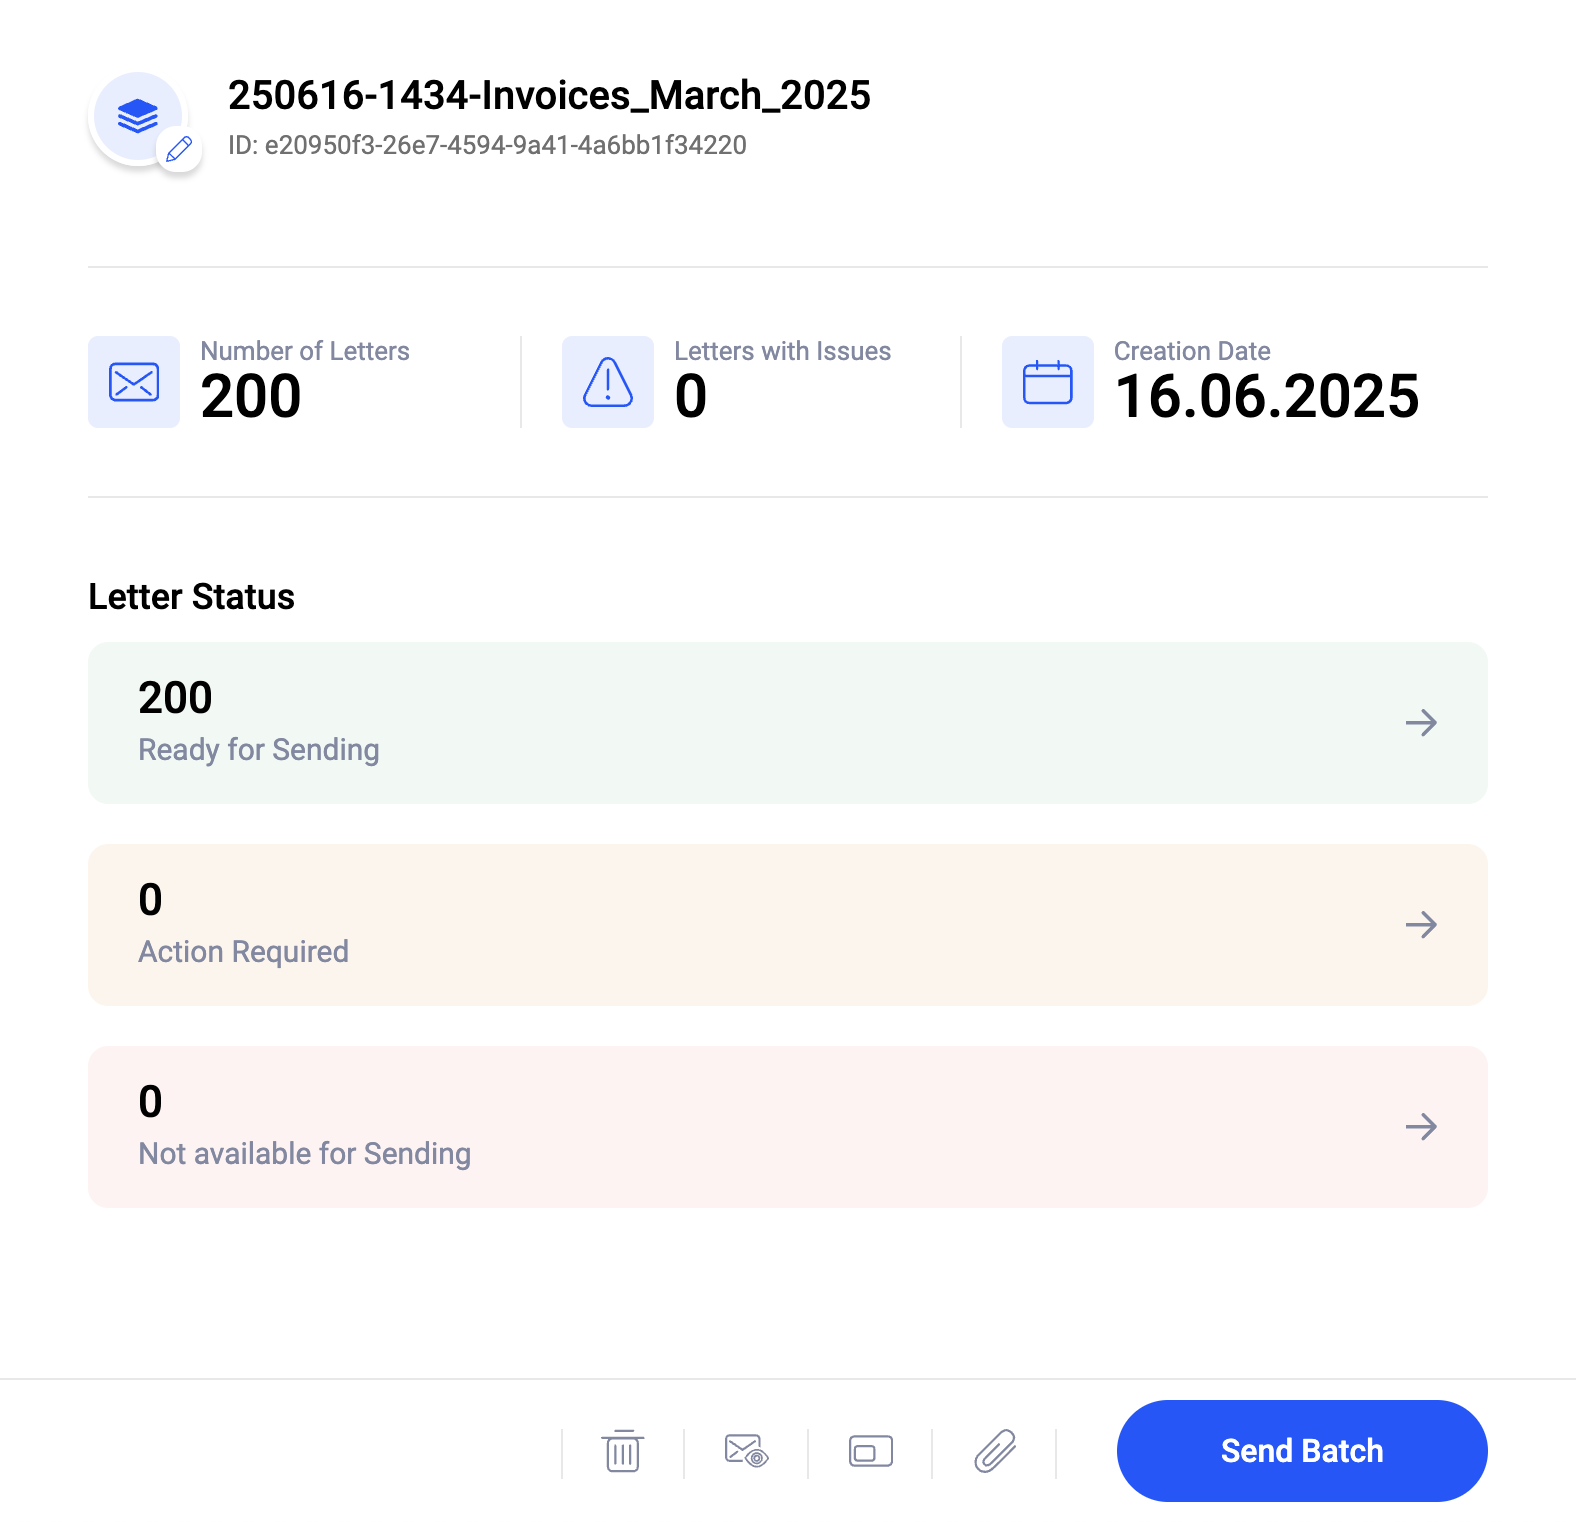Open the Action Required status card
This screenshot has height=1522, width=1576.
[788, 924]
